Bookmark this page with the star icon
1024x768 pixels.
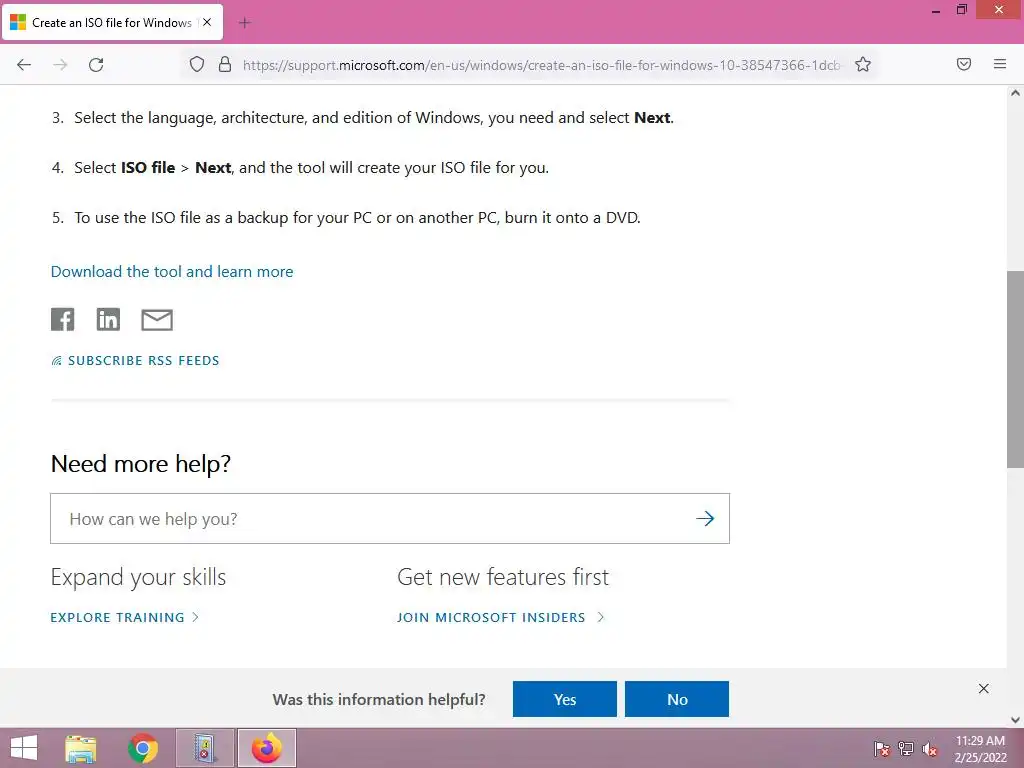[x=863, y=64]
